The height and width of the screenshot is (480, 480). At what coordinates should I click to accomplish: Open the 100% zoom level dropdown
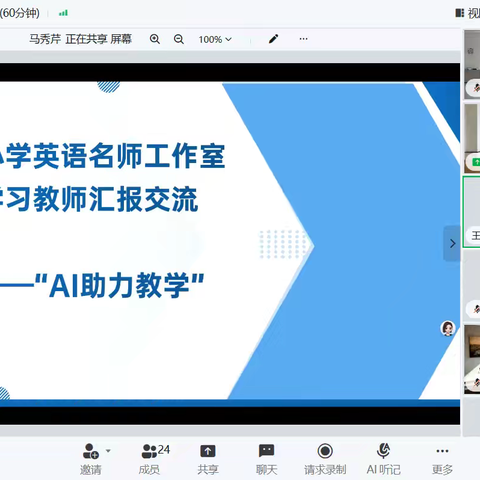[215, 39]
